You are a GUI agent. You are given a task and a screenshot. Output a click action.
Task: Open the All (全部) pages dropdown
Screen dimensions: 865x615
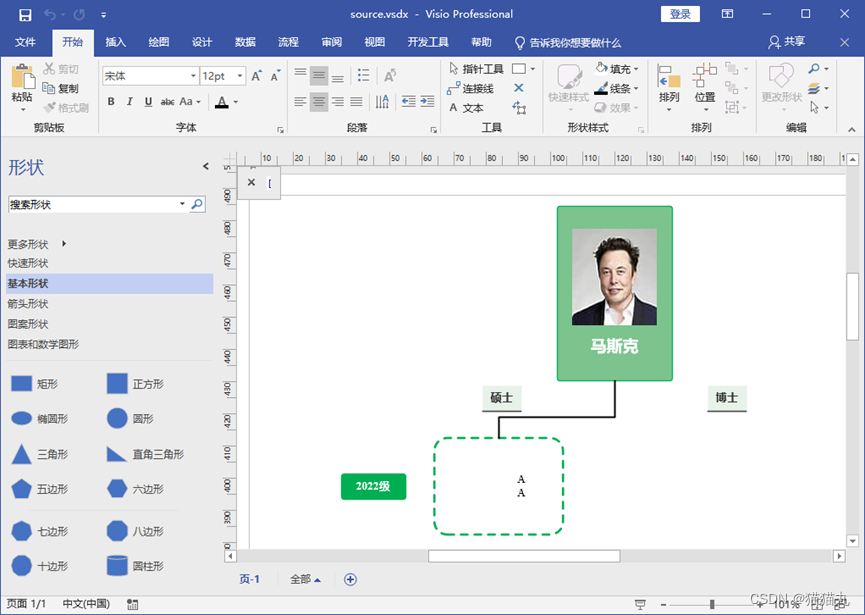pos(305,579)
